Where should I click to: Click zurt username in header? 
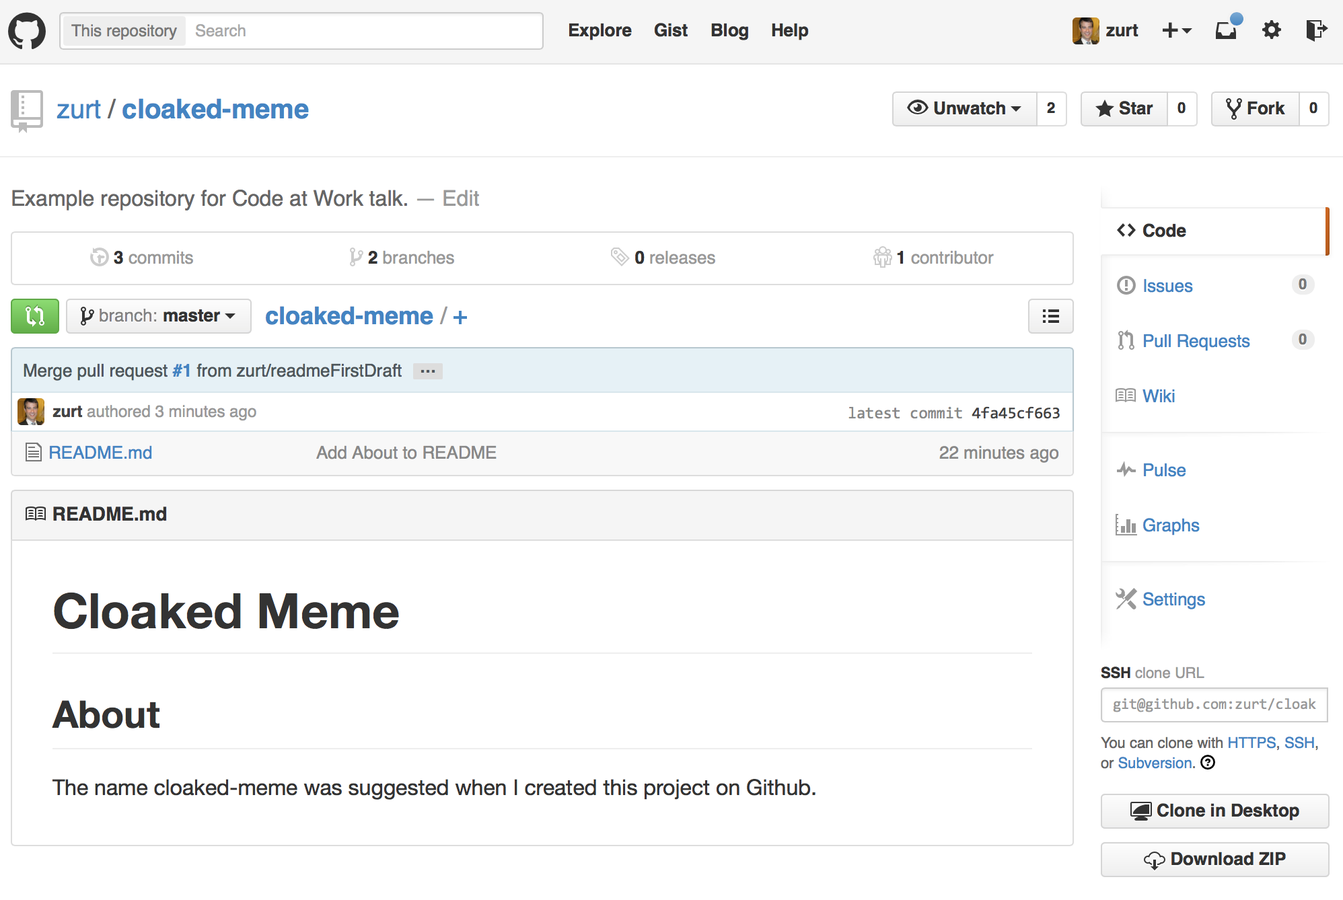tap(1122, 31)
